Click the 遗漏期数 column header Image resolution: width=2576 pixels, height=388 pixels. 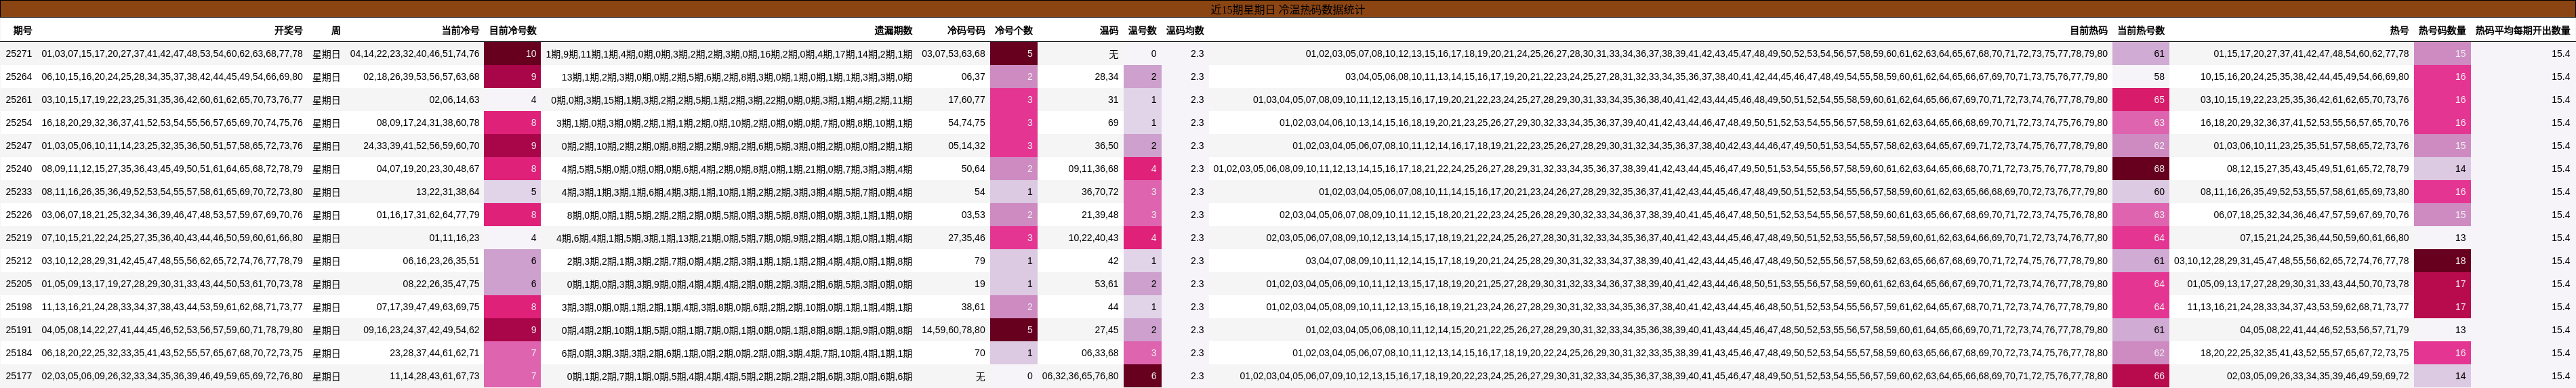893,31
